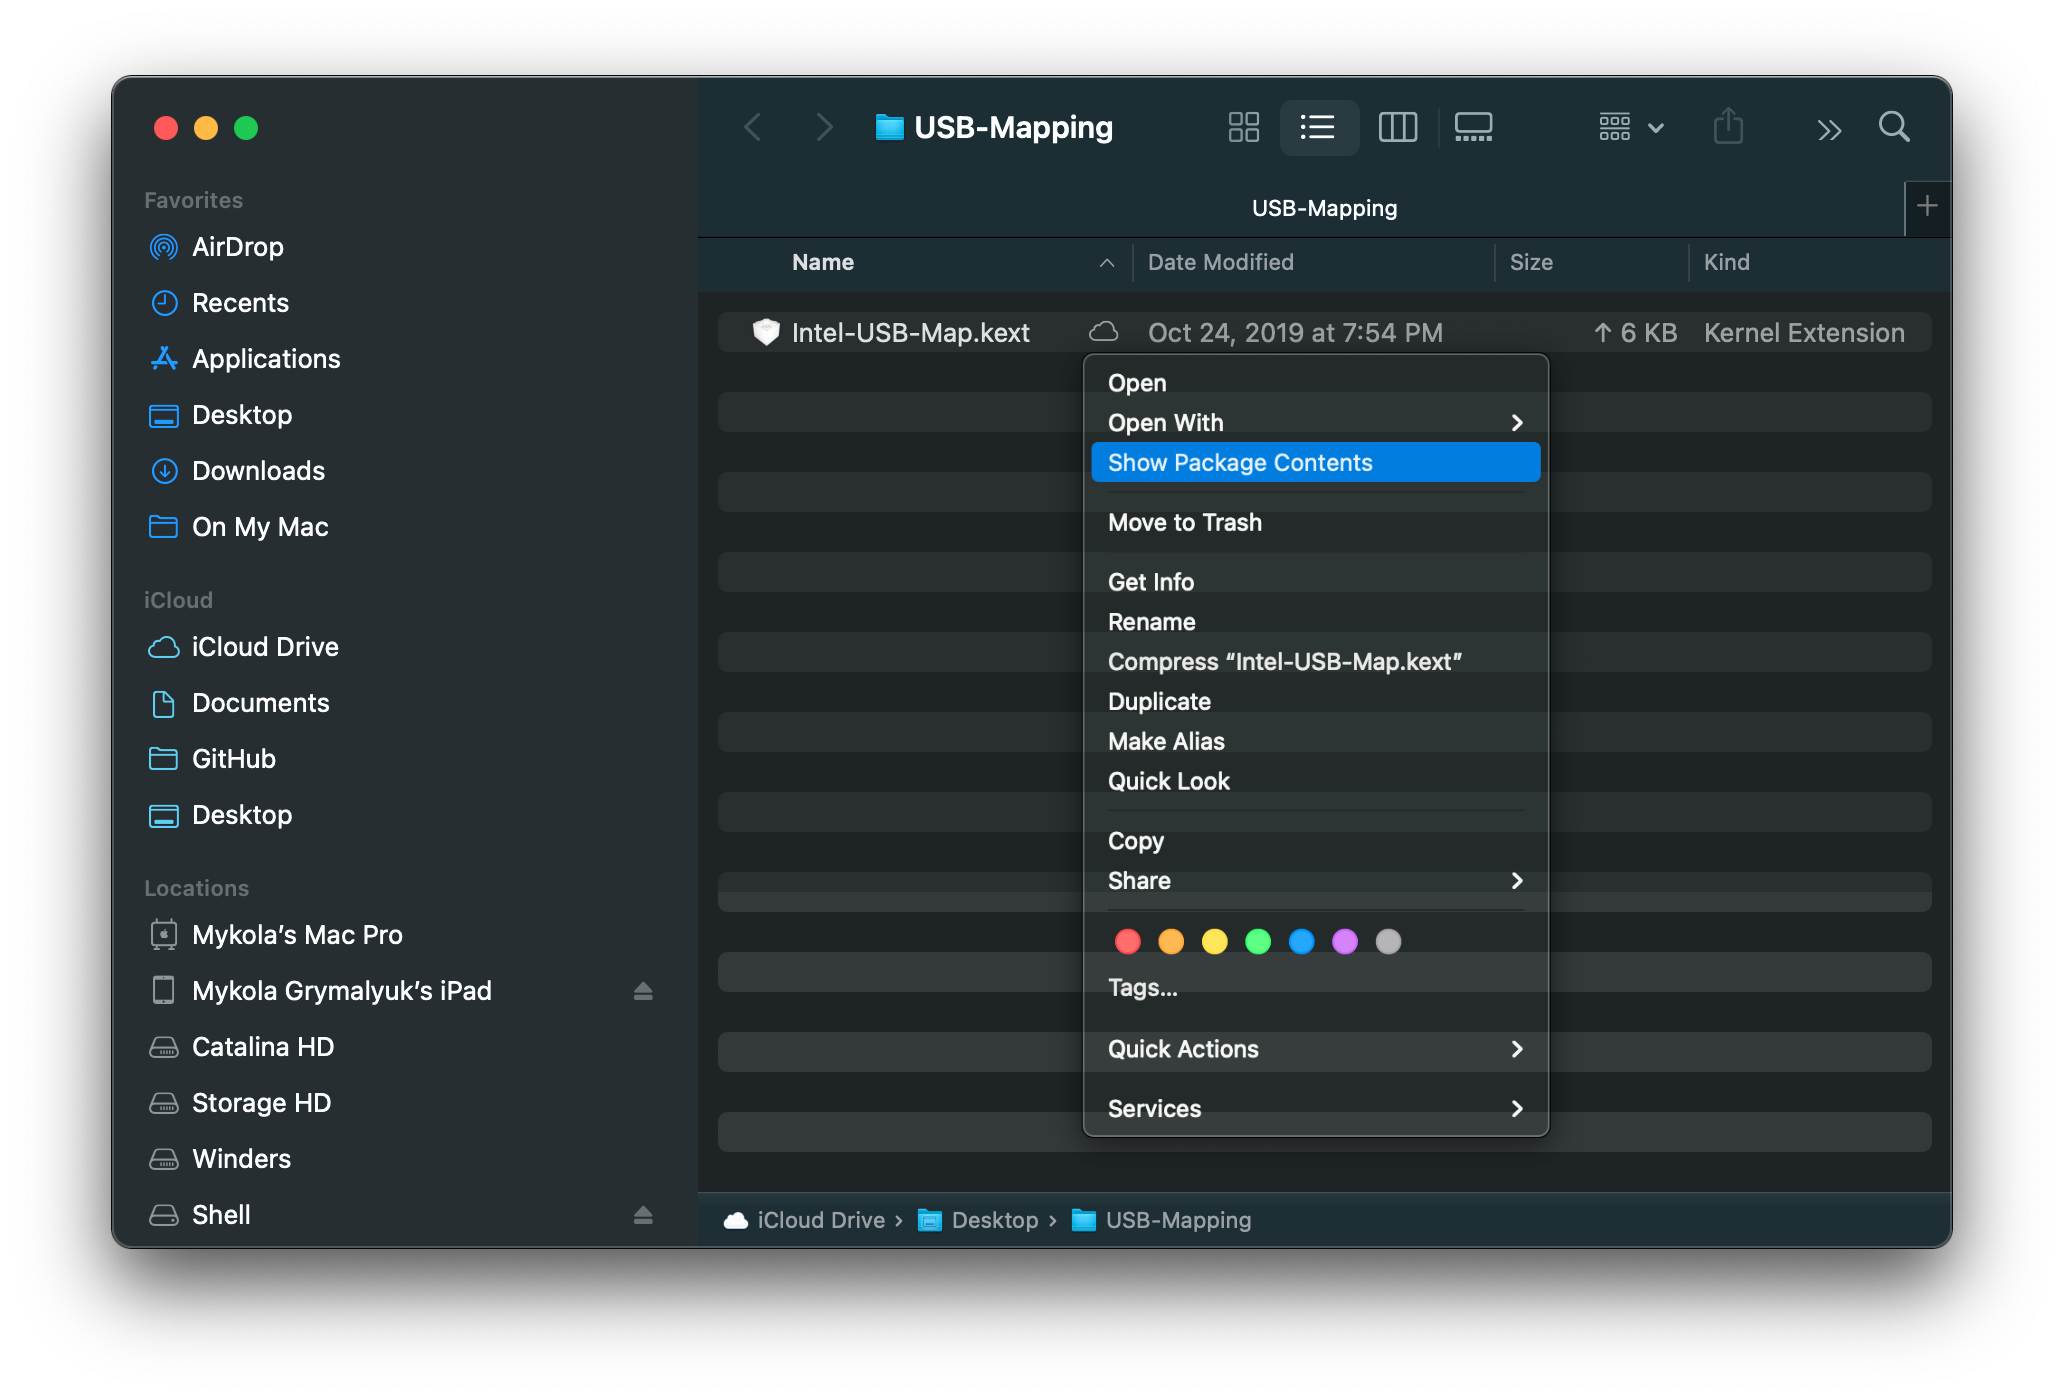Open the Finder search icon
The image size is (2064, 1396).
1893,127
